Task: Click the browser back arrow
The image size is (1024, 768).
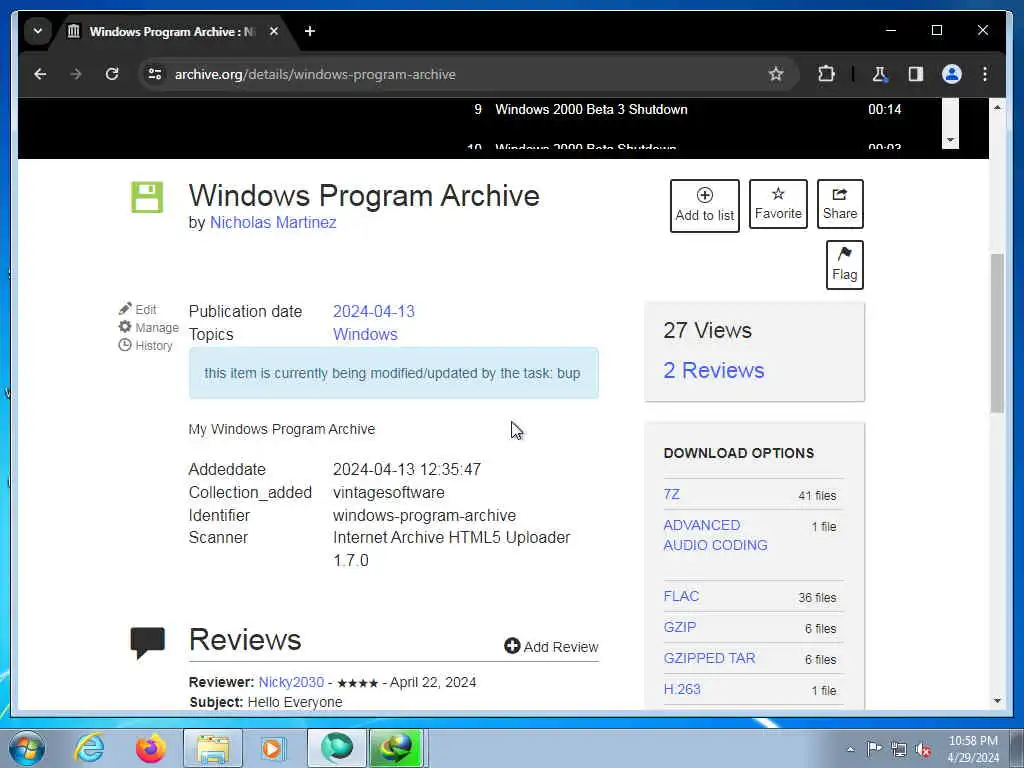Action: (40, 74)
